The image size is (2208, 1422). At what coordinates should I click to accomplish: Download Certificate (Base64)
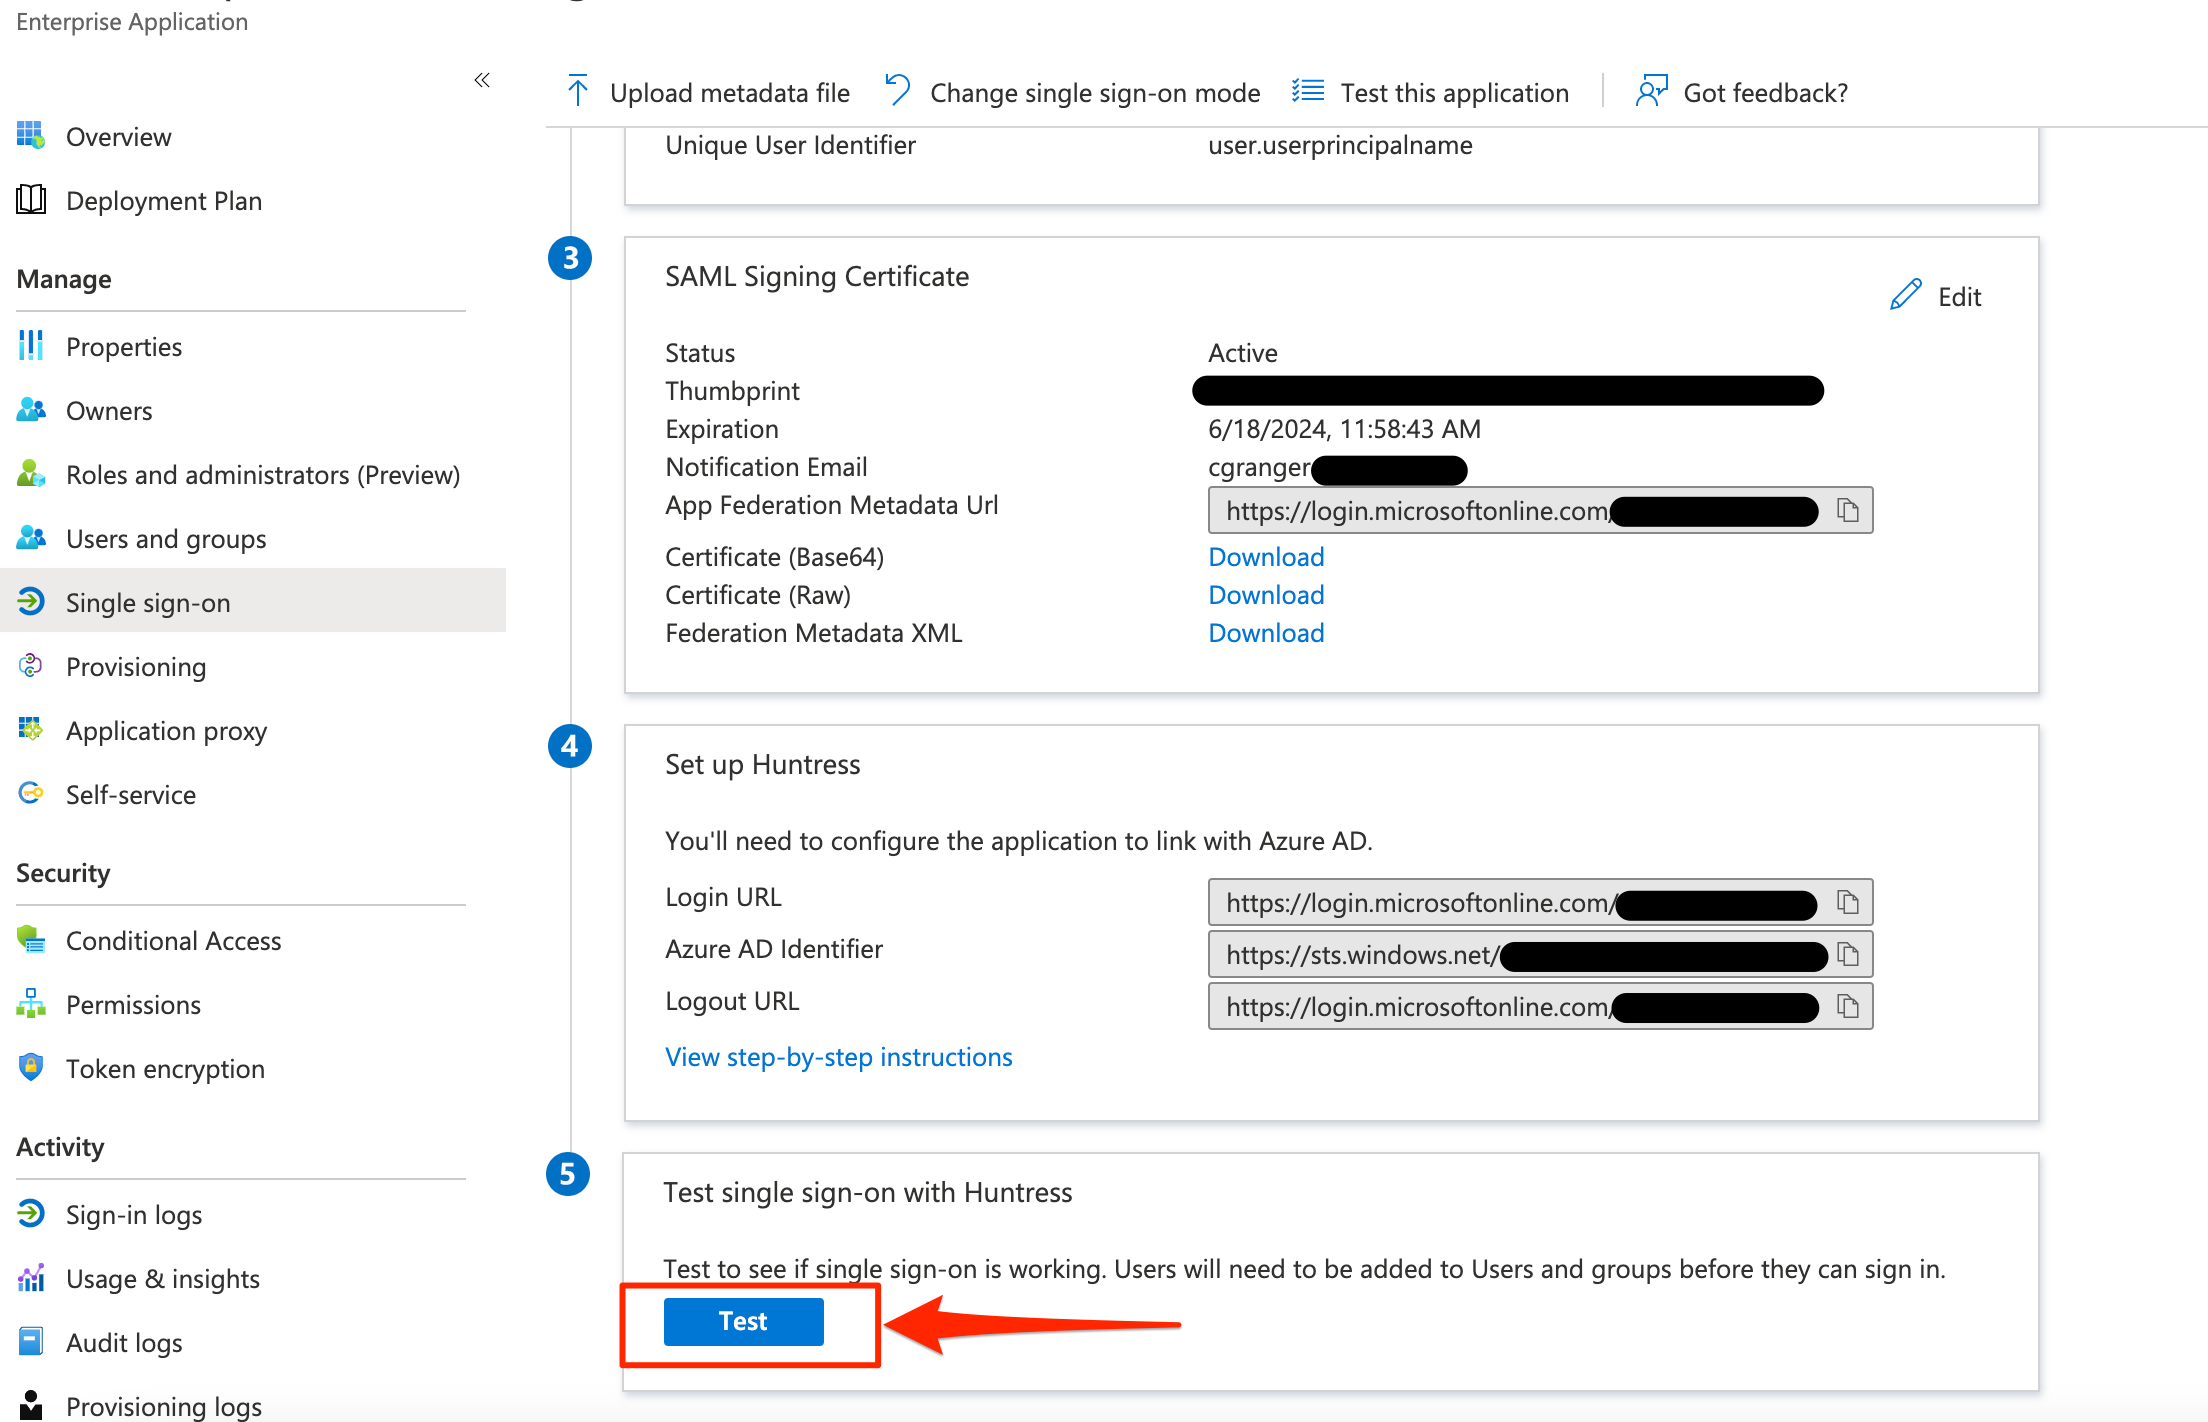[1266, 556]
